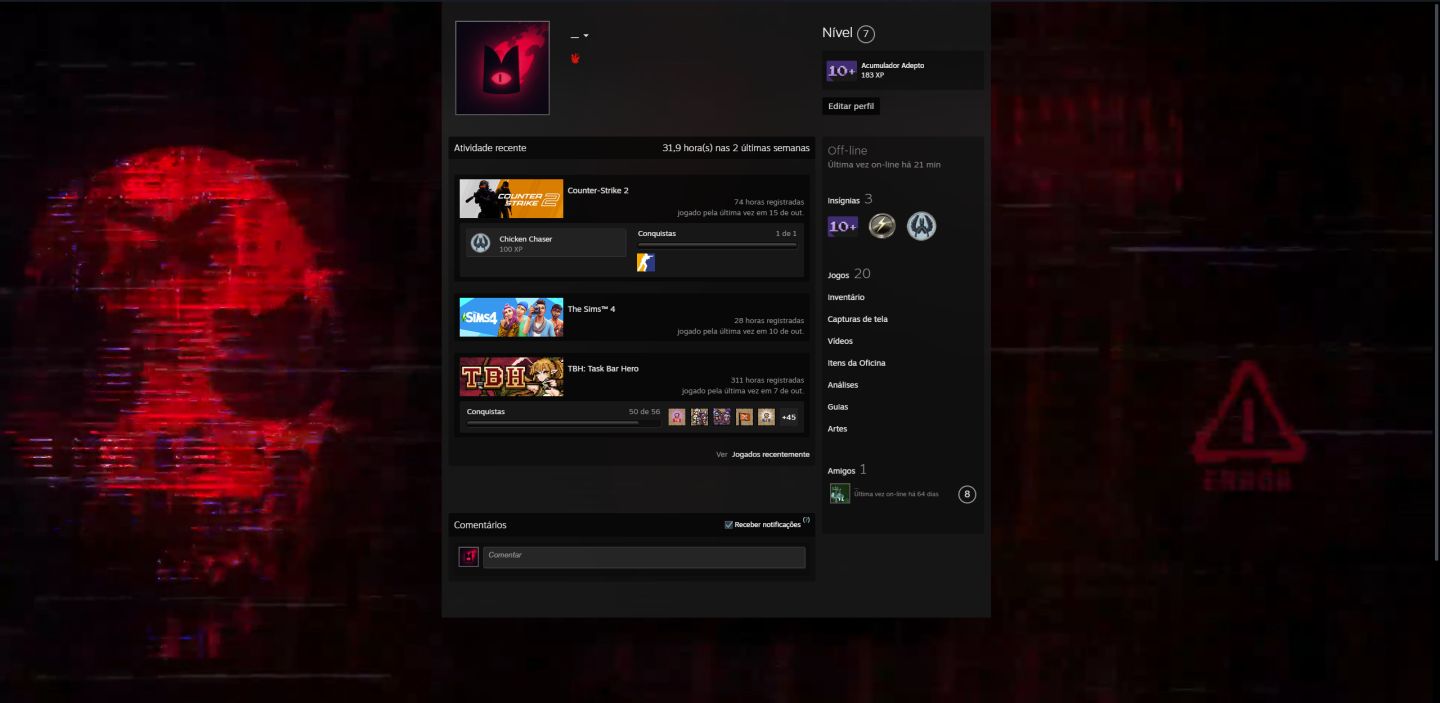Select the second TBH achievement icon
Image resolution: width=1440 pixels, height=703 pixels.
click(x=699, y=417)
